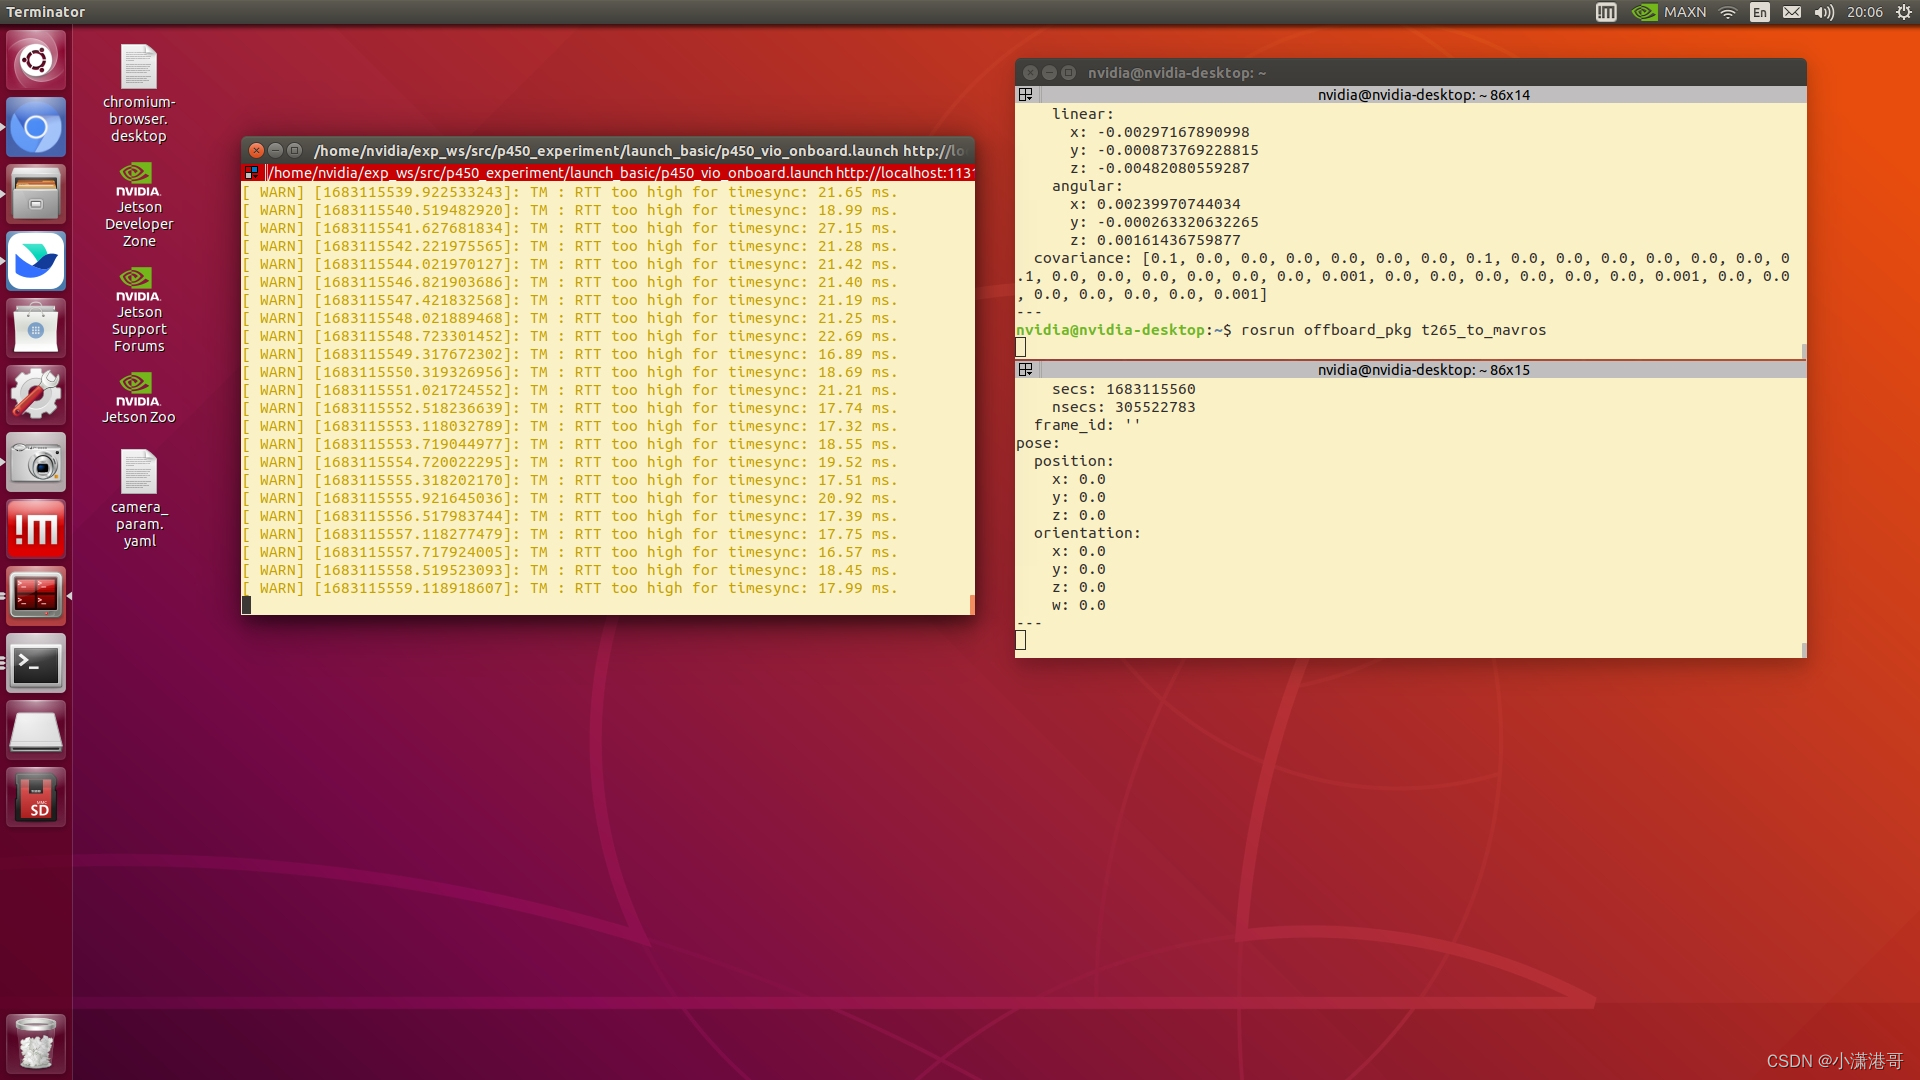Focus the Terminator app in the dock

(36, 596)
